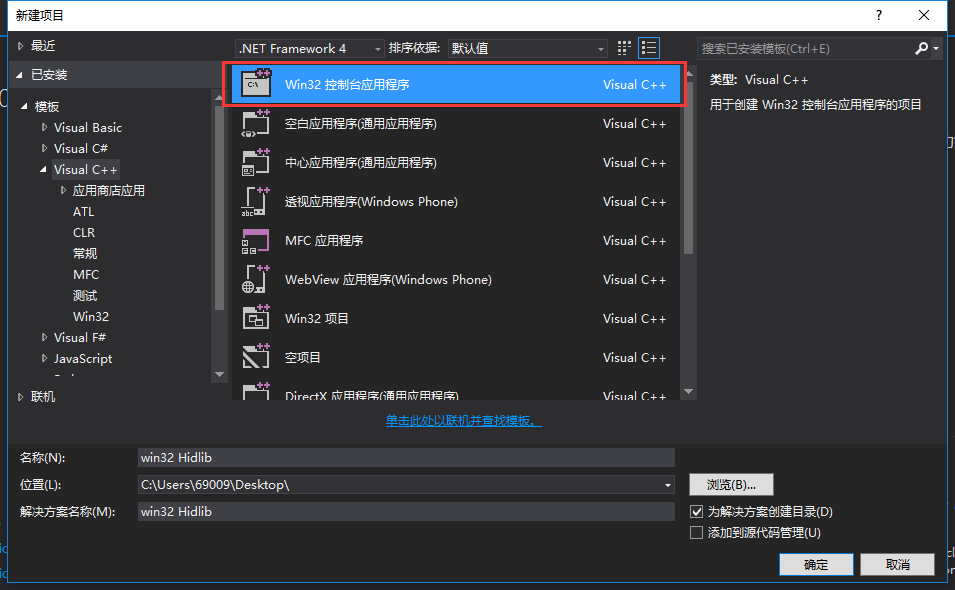Expand the Visual Basic node

click(44, 127)
